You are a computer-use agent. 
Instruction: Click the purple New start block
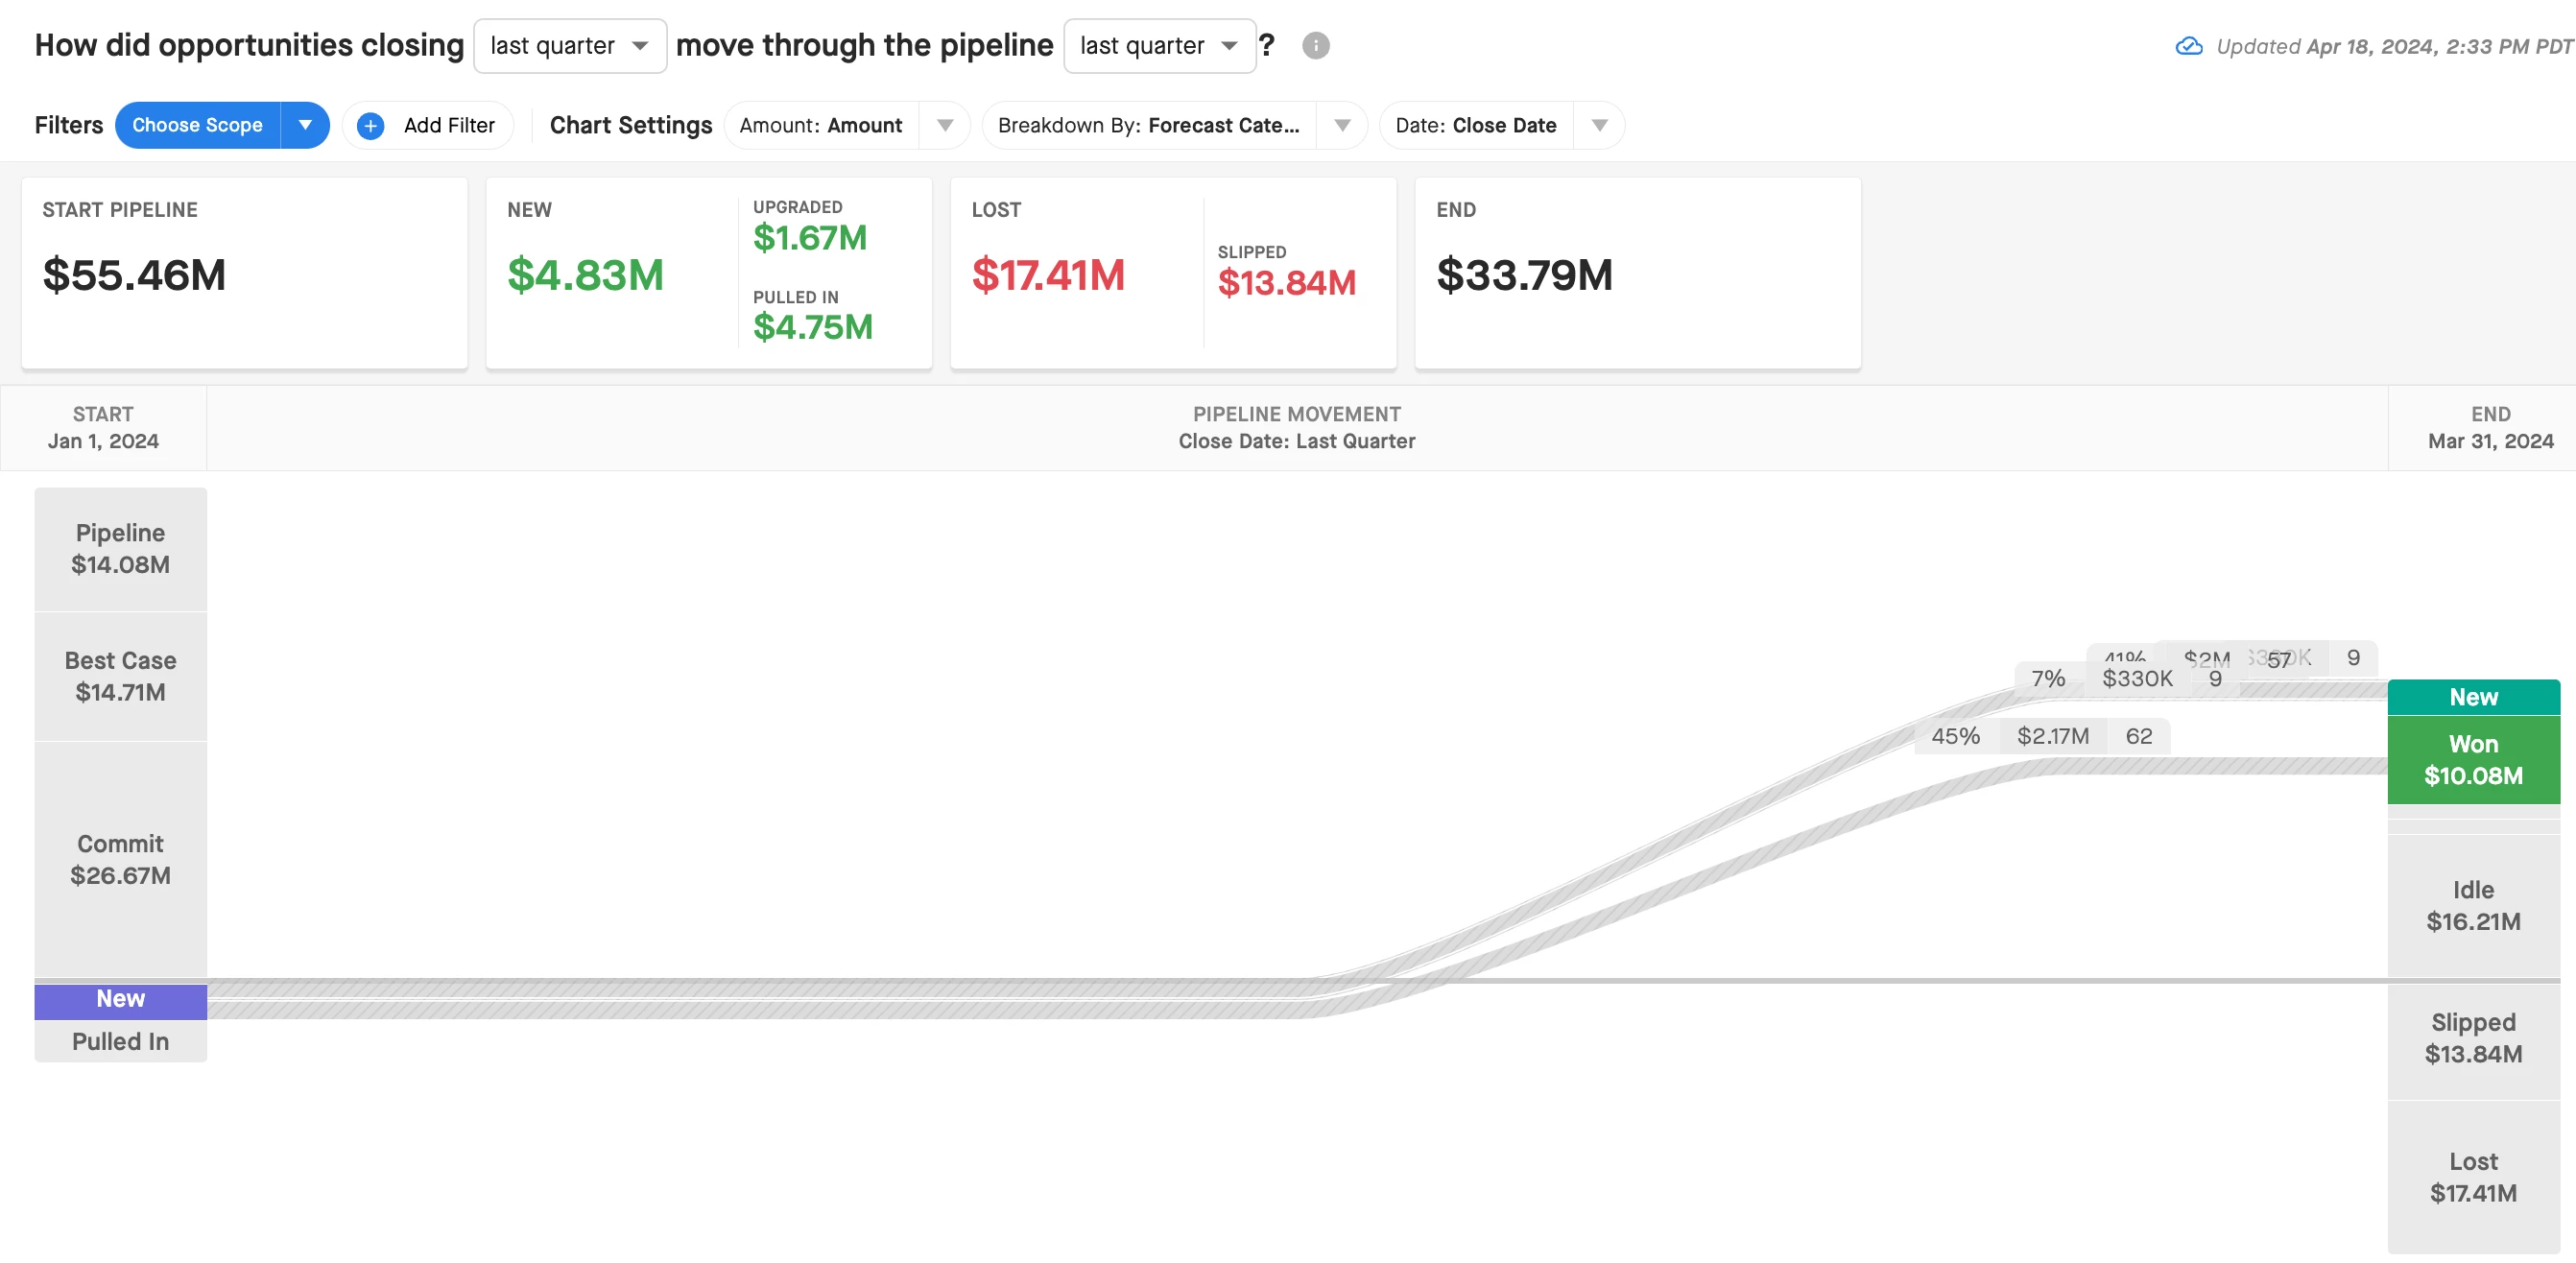(x=120, y=999)
